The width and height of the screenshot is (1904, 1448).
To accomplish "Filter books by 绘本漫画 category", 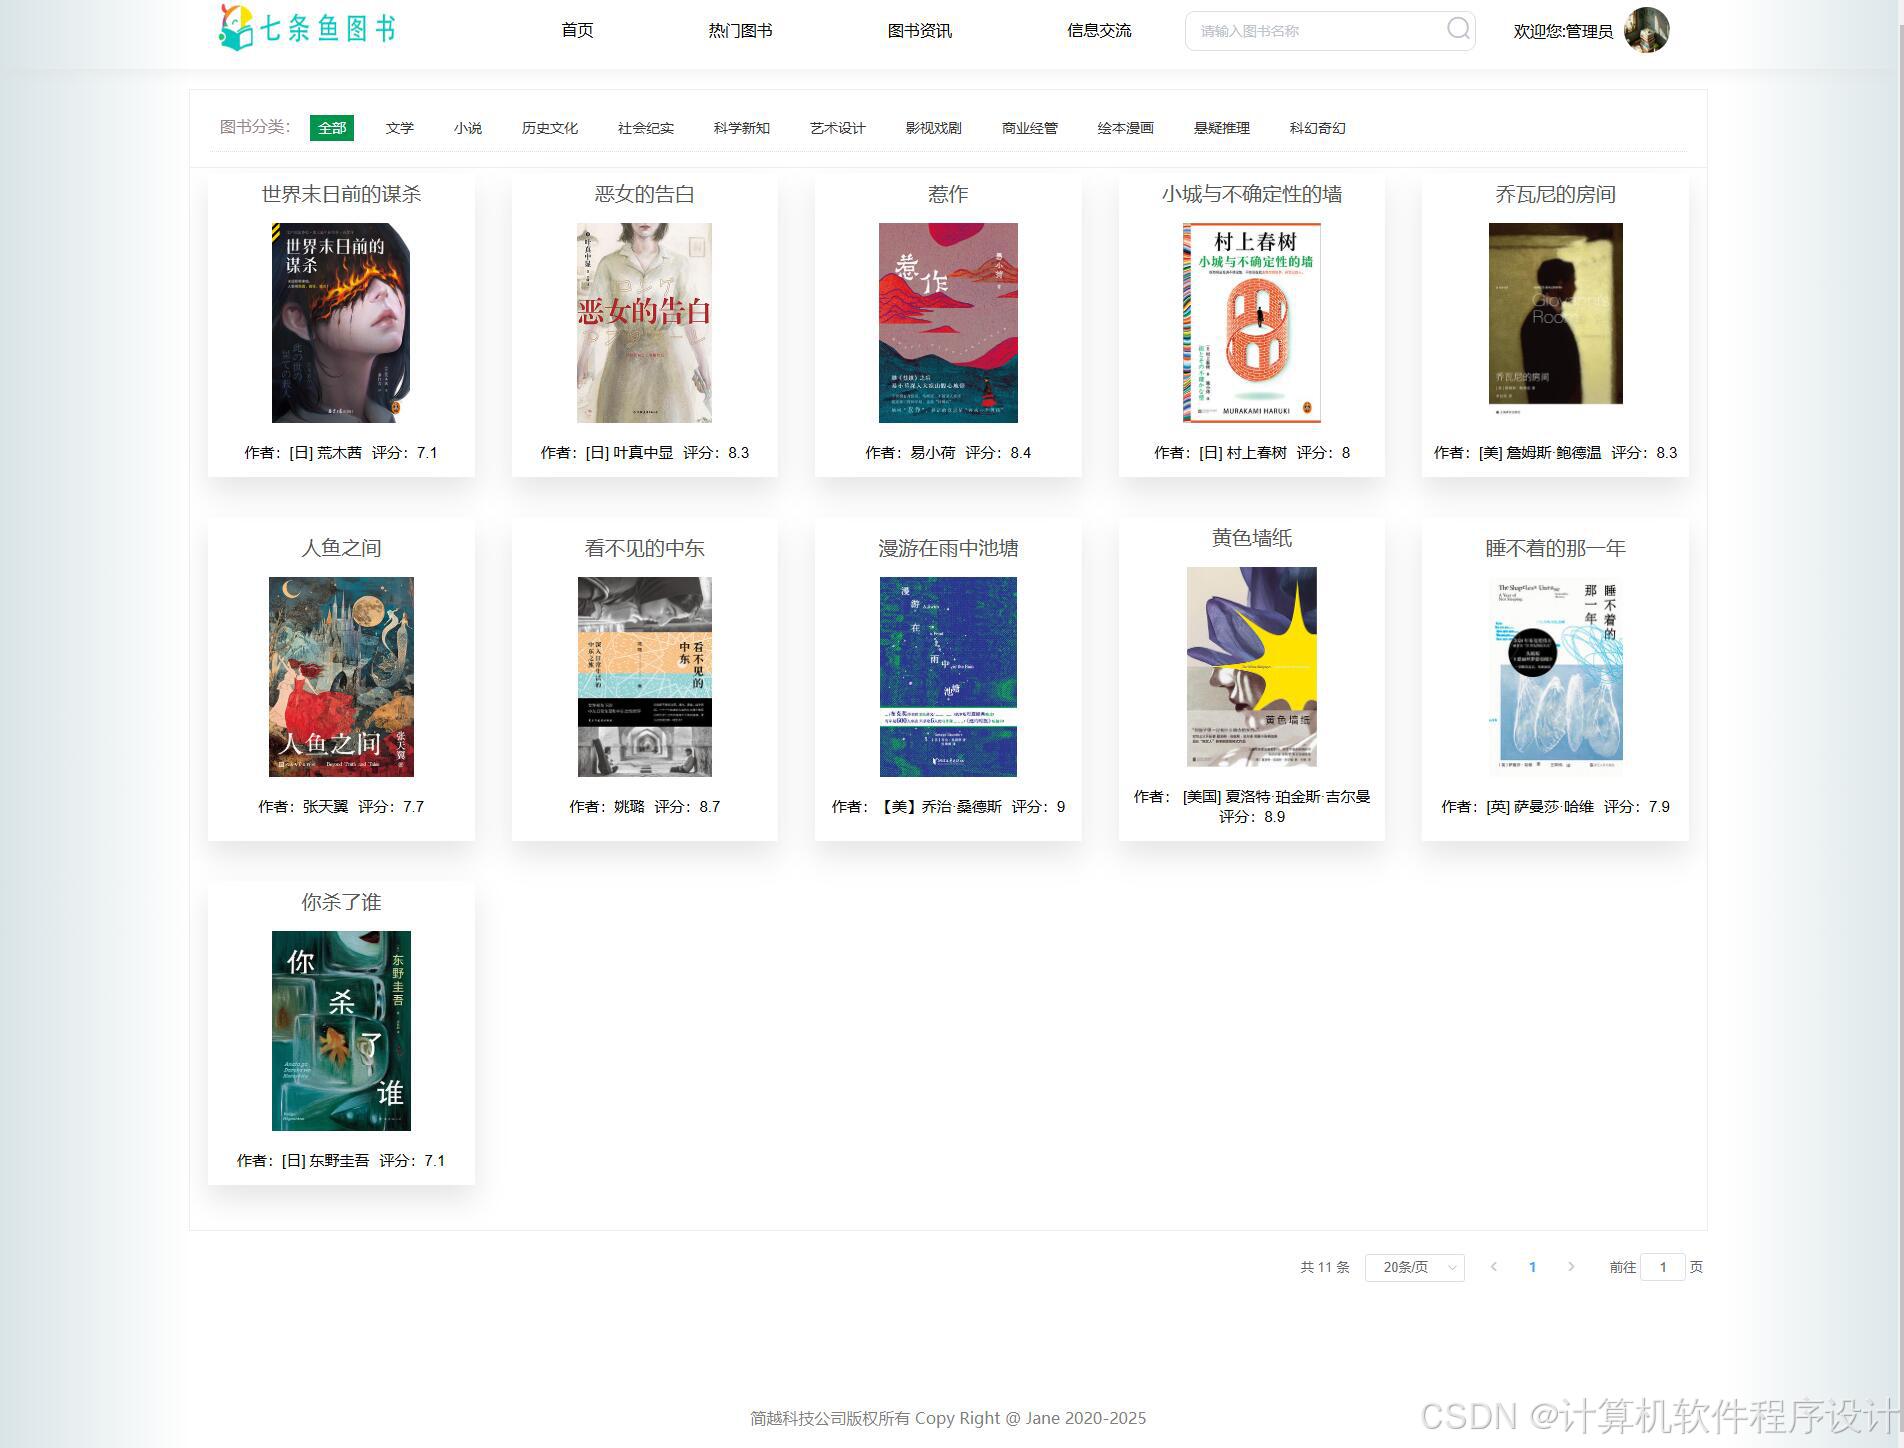I will pos(1126,128).
